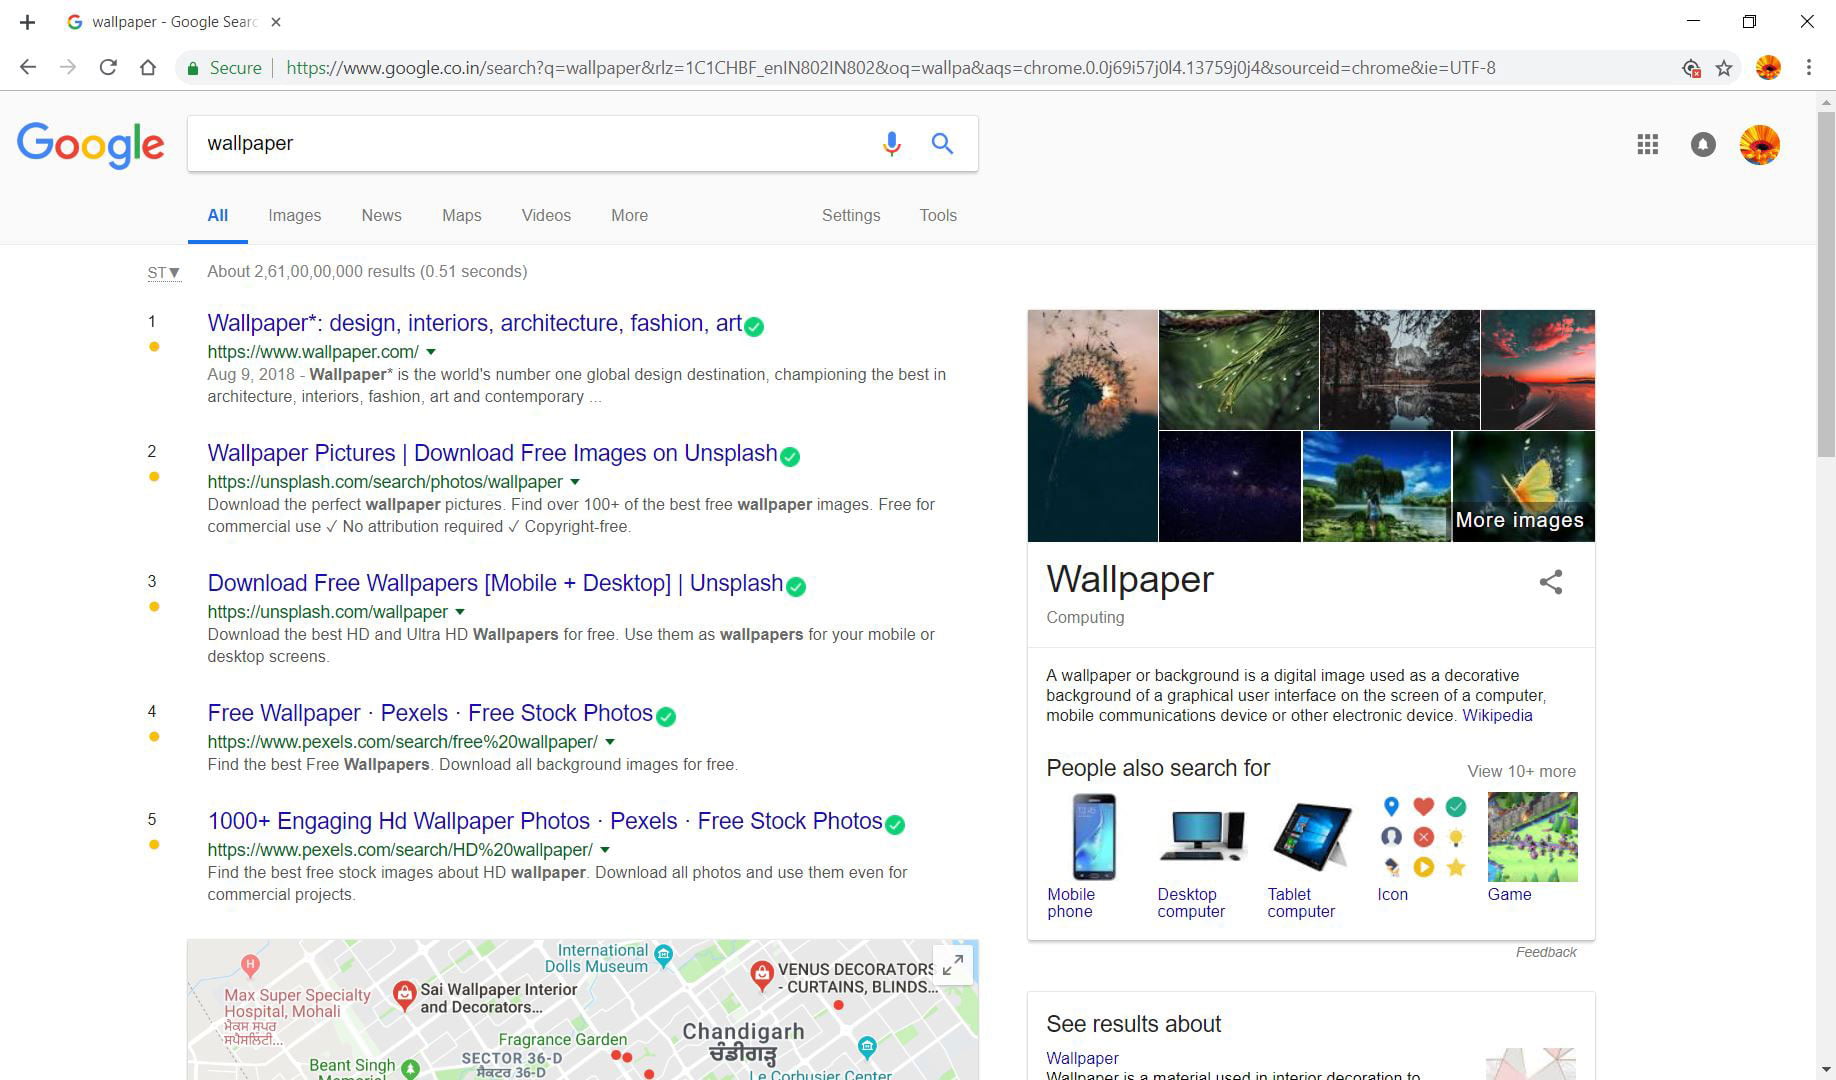Click the Google logo
This screenshot has height=1080, width=1836.
pyautogui.click(x=90, y=145)
